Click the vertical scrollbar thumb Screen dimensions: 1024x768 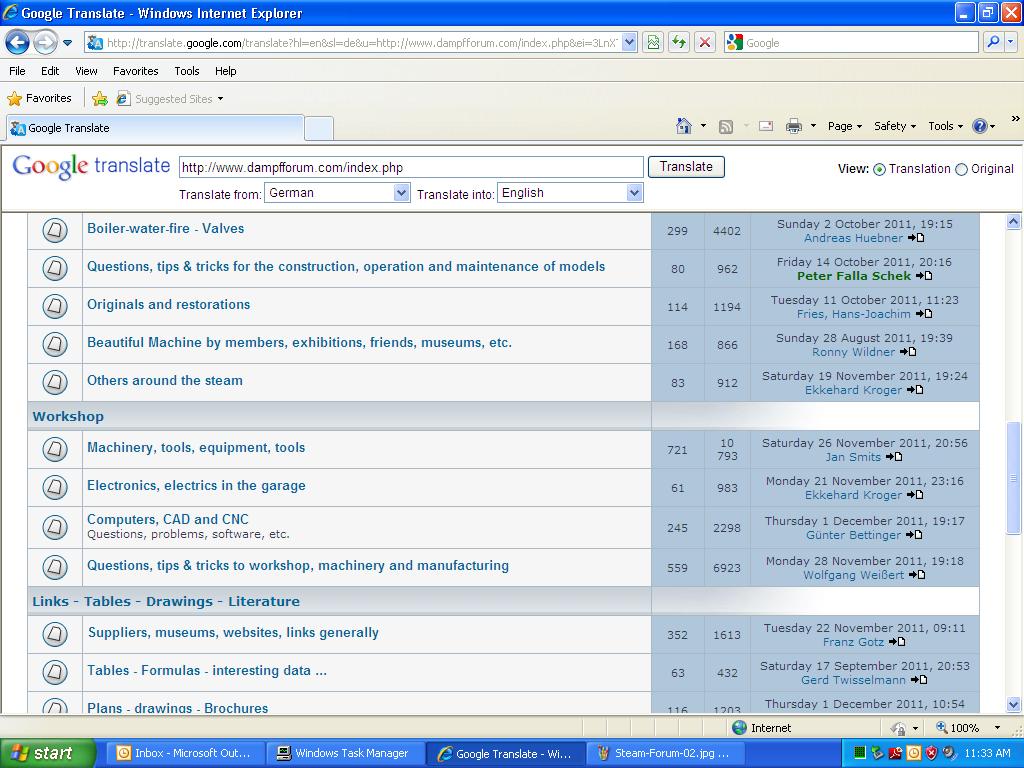[x=1014, y=477]
